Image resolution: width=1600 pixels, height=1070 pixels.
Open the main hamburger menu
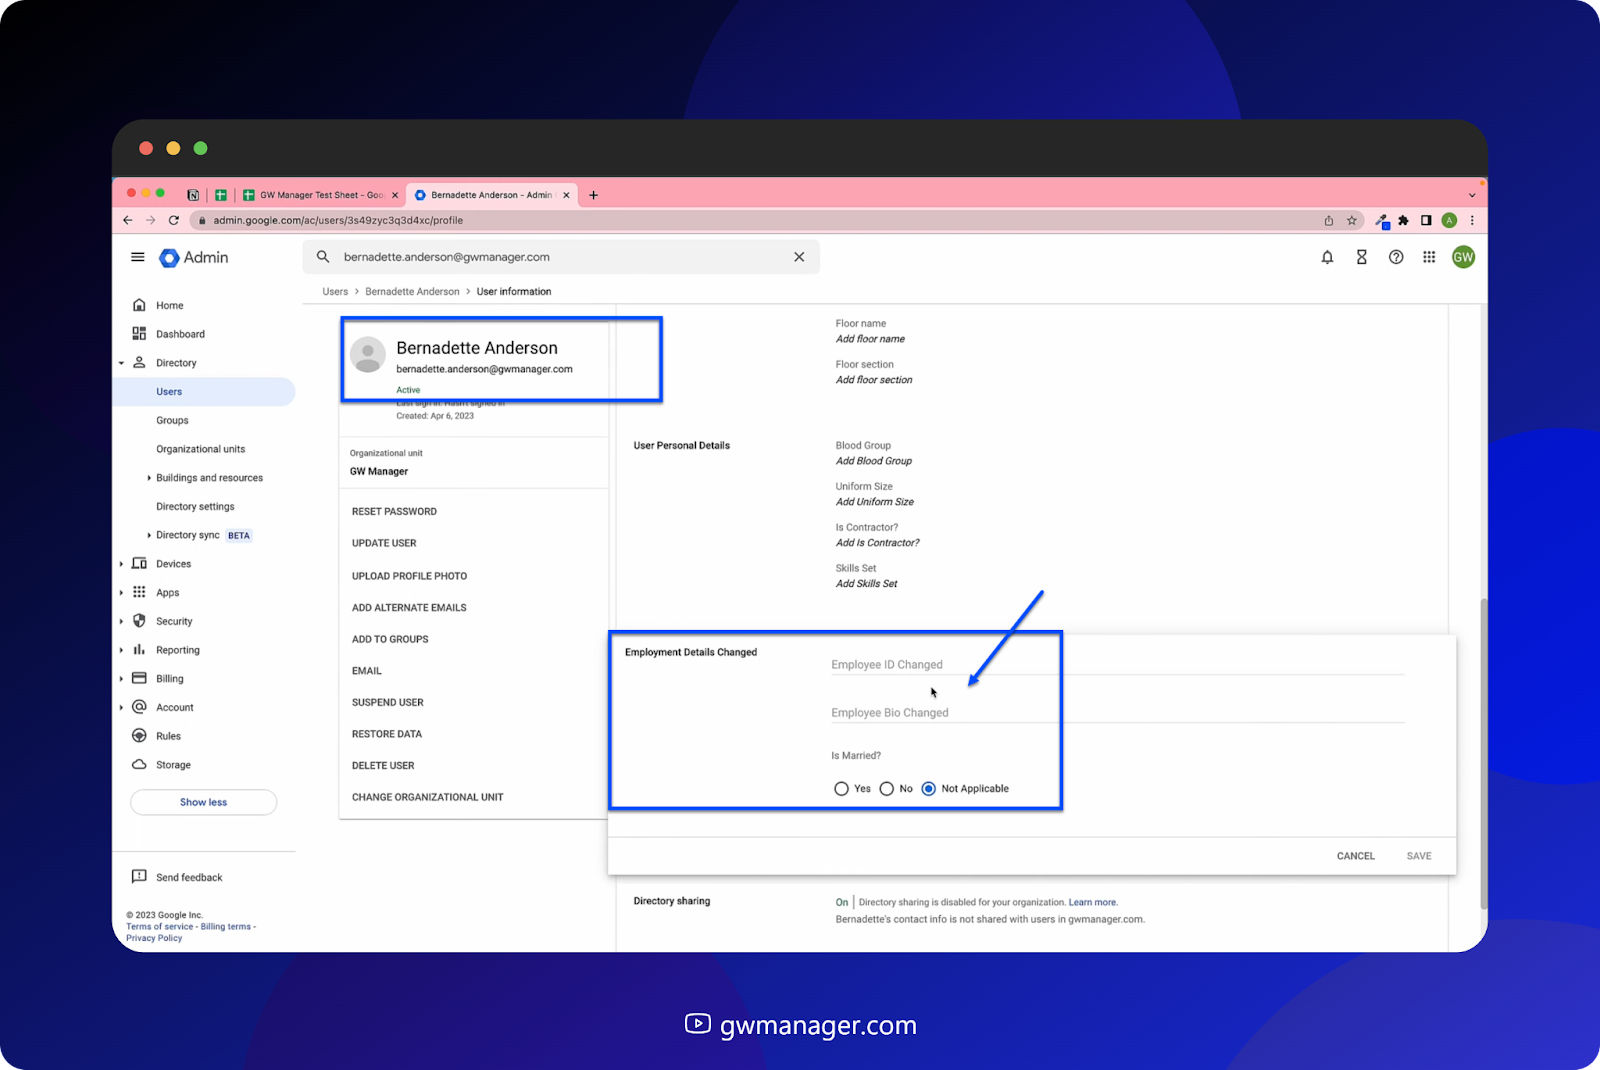click(x=138, y=257)
